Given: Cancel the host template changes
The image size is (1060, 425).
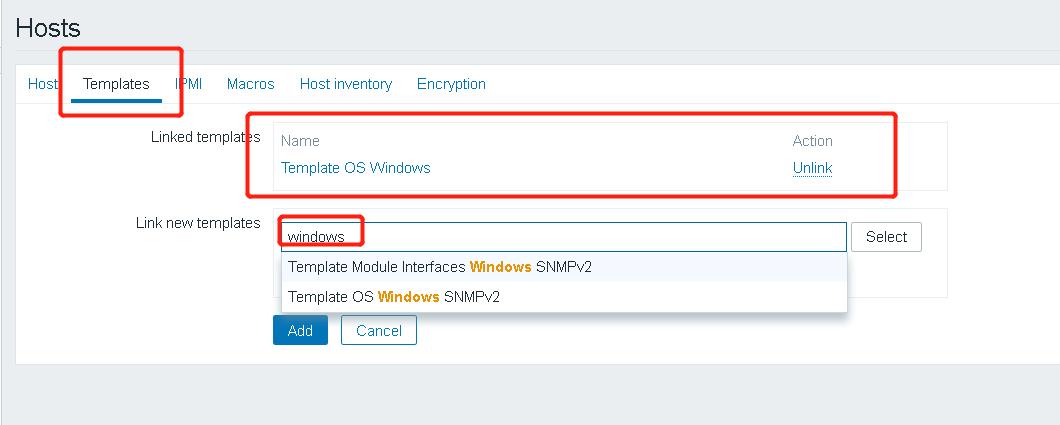Looking at the screenshot, I should click(379, 330).
